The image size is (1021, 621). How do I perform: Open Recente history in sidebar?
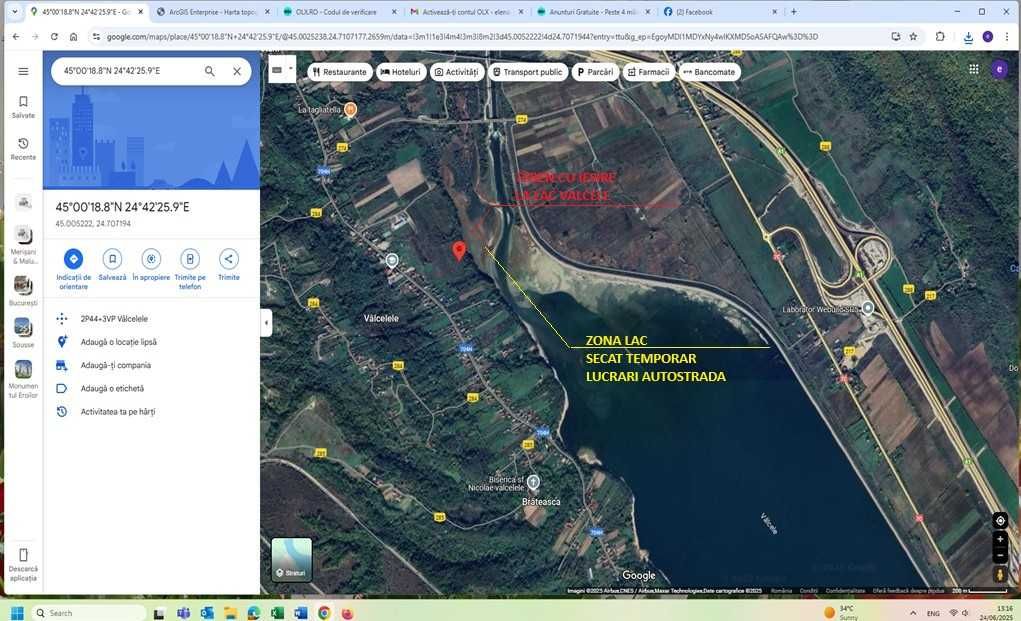click(23, 148)
